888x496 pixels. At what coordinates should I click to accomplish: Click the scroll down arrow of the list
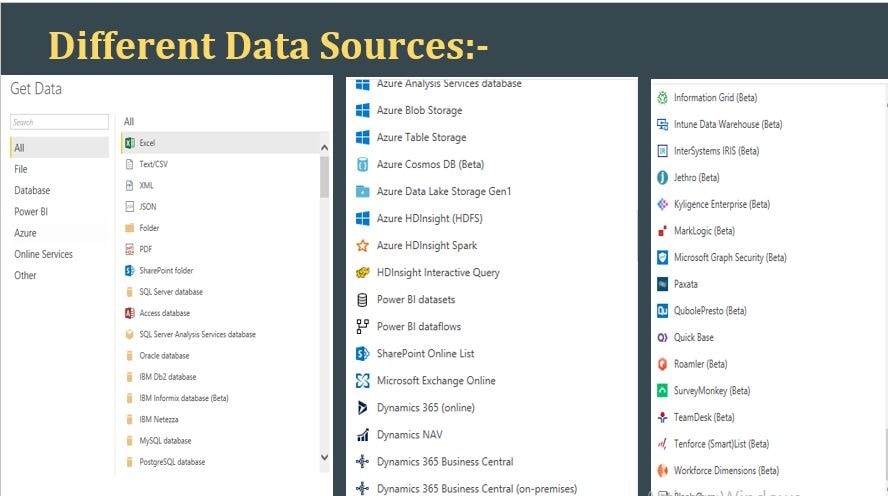(325, 457)
